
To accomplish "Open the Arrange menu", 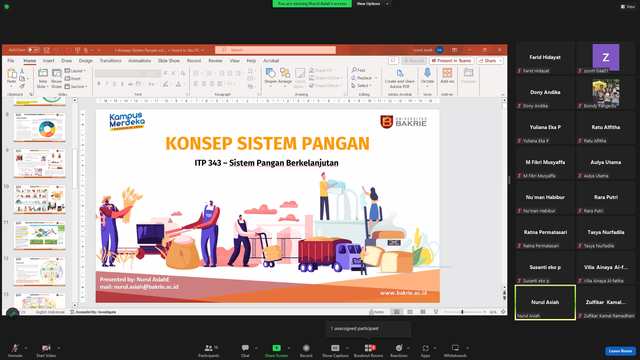I will pos(285,77).
